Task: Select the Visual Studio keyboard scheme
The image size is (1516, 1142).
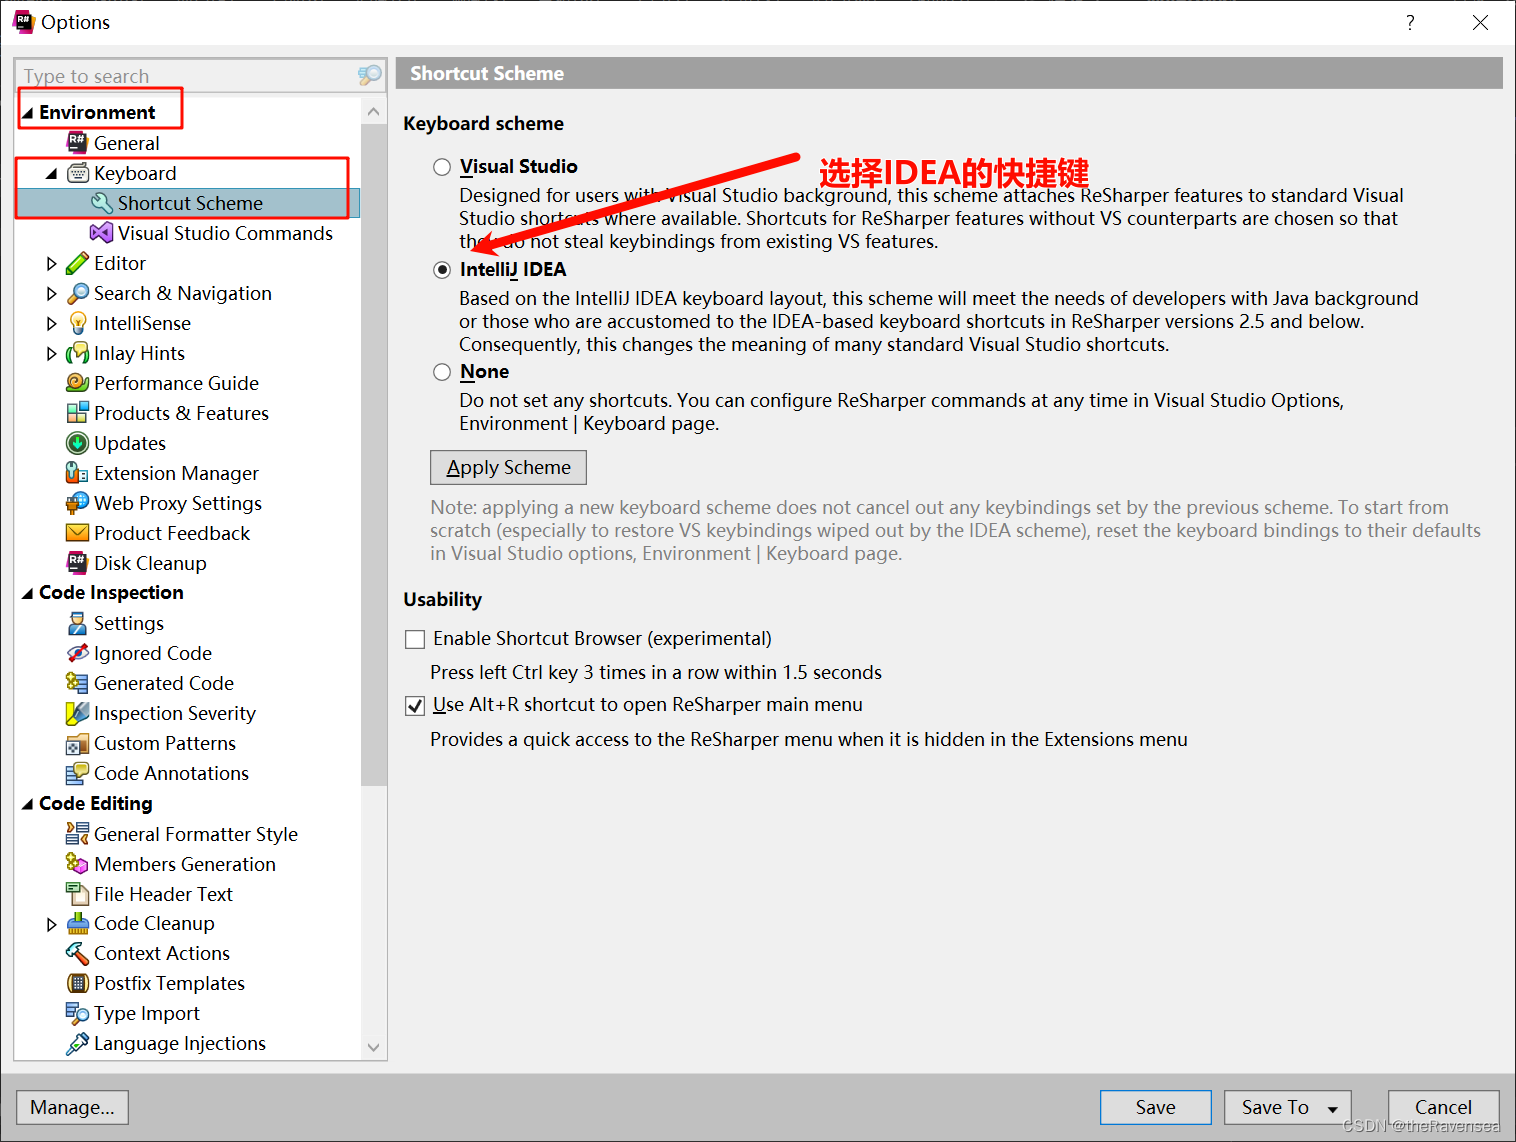Action: click(442, 167)
